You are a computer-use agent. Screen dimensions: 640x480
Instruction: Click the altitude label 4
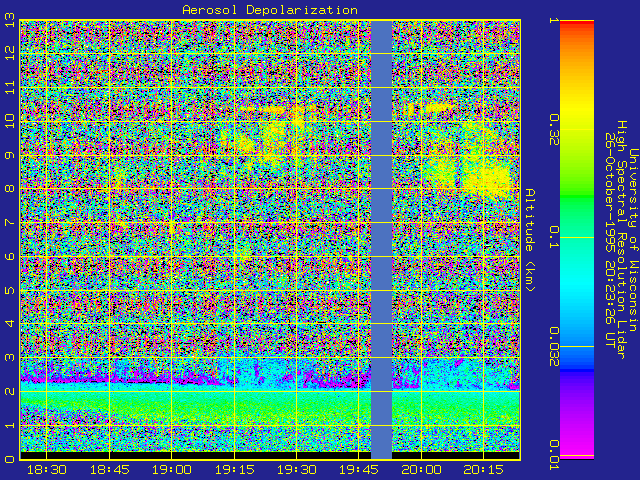coord(10,324)
